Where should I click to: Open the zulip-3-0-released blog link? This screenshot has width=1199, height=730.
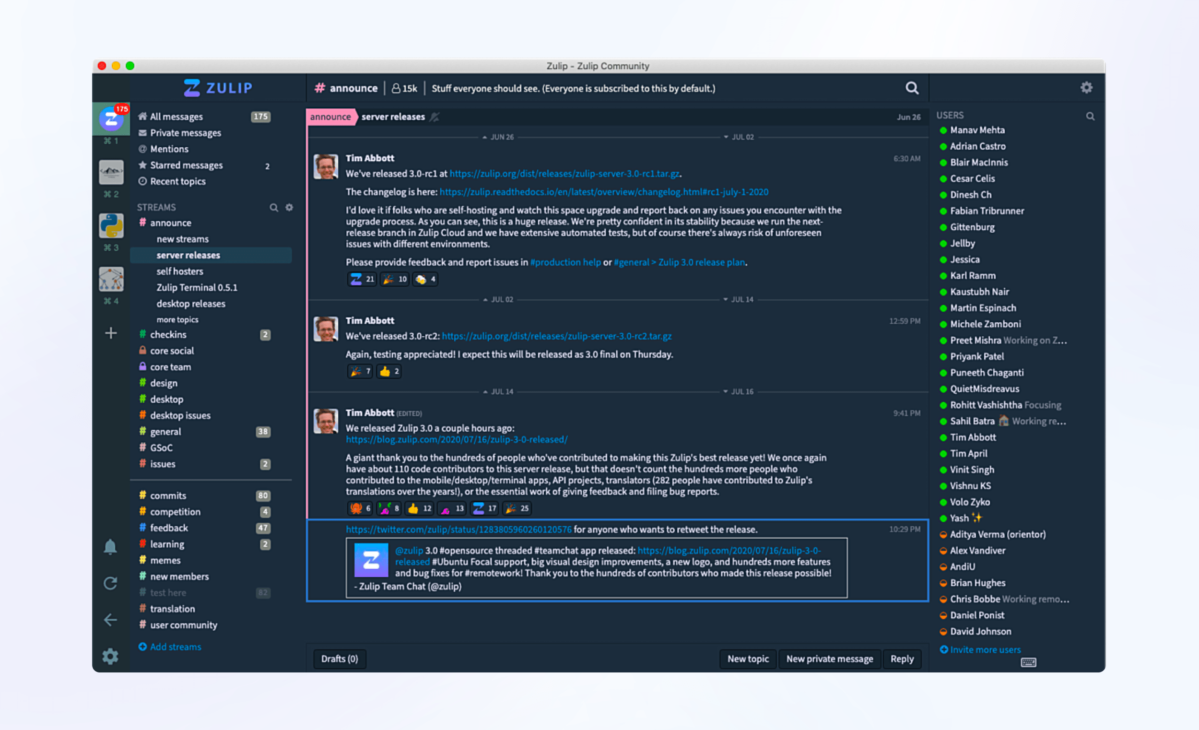pyautogui.click(x=457, y=440)
